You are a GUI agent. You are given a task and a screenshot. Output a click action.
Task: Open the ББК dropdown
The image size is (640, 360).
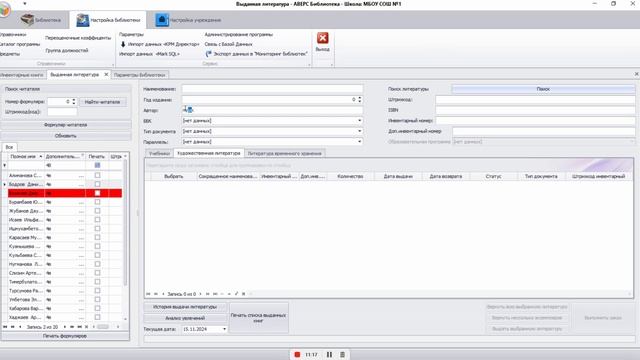click(360, 121)
